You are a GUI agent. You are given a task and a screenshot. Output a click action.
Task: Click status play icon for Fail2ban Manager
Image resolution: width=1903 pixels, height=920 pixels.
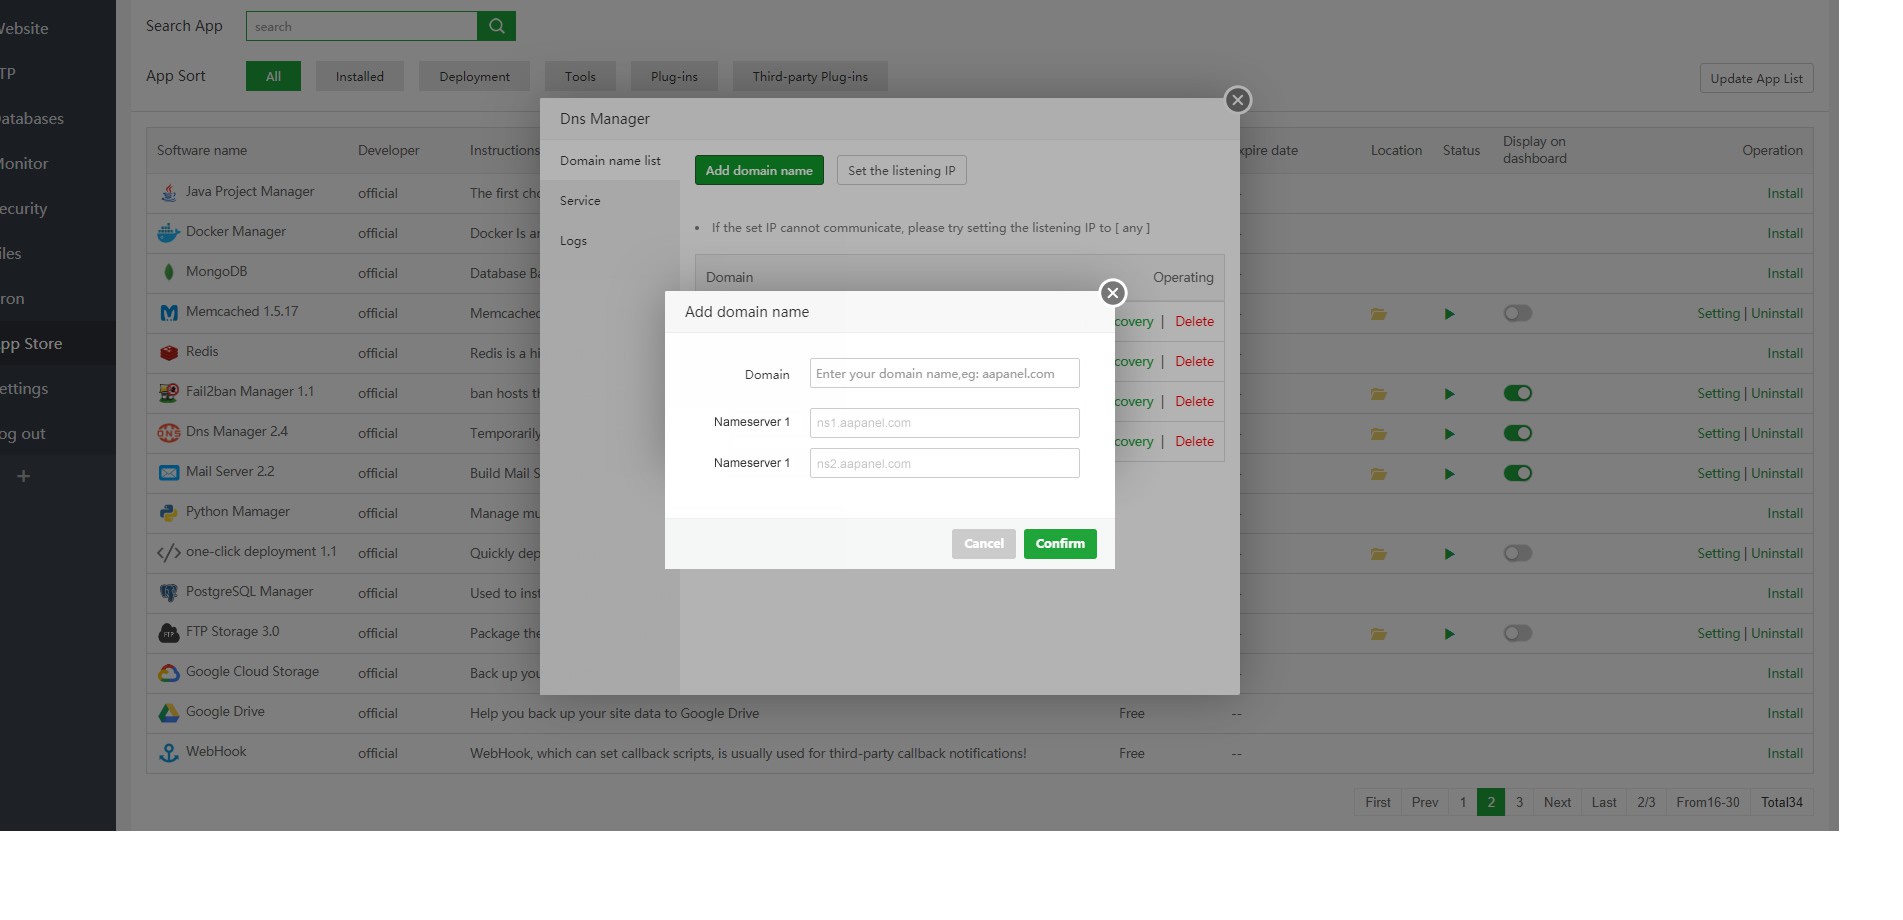[1449, 394]
